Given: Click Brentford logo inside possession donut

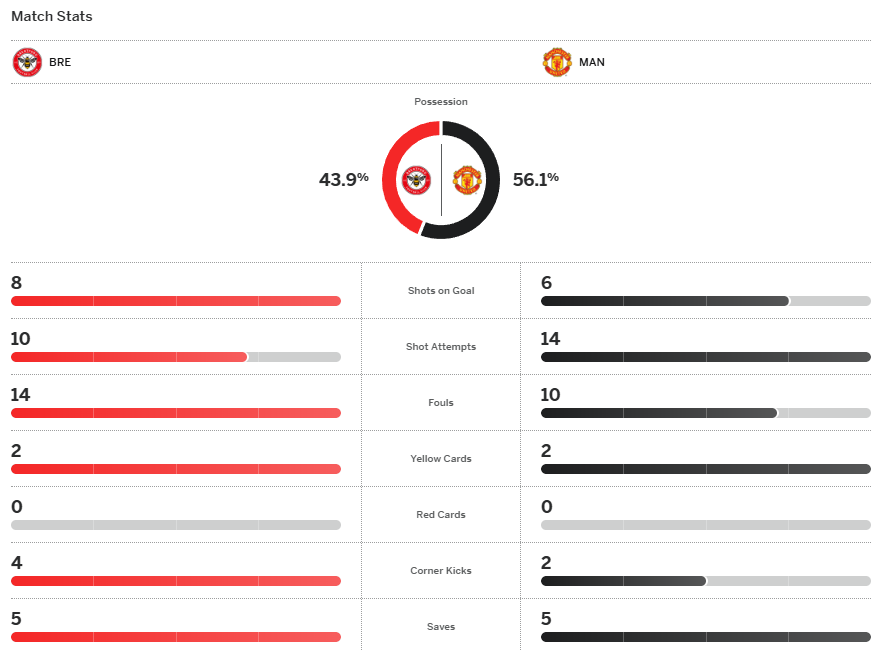Looking at the screenshot, I should click(416, 180).
